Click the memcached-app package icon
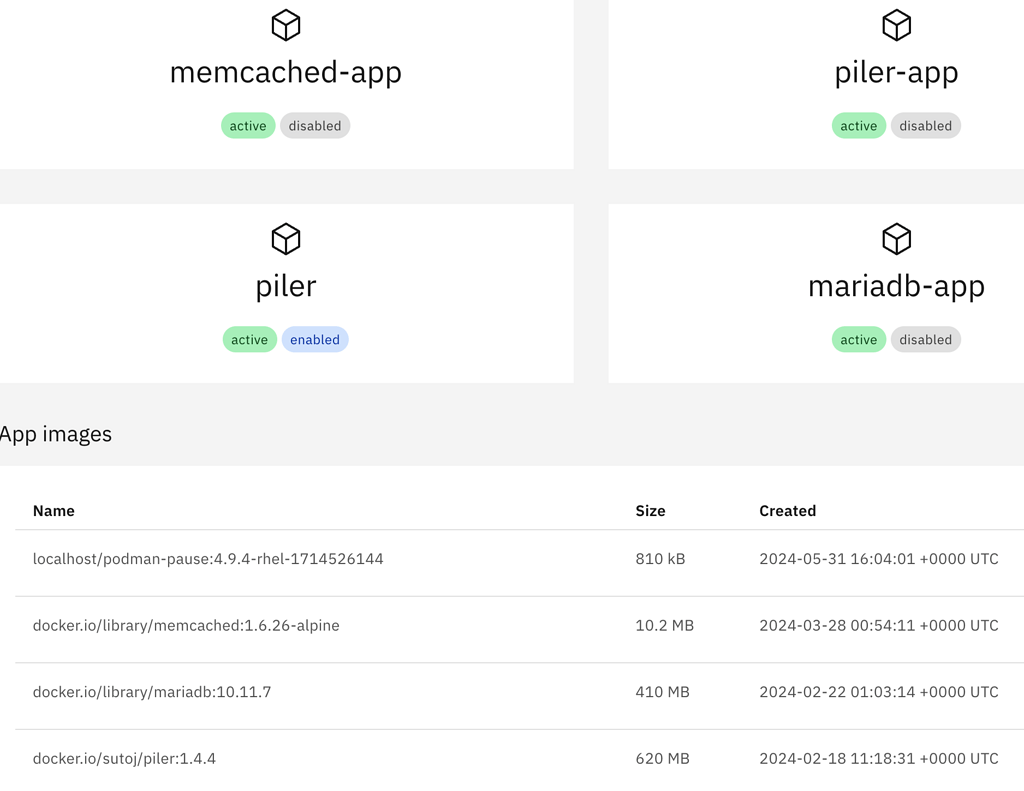The image size is (1024, 791). click(286, 25)
